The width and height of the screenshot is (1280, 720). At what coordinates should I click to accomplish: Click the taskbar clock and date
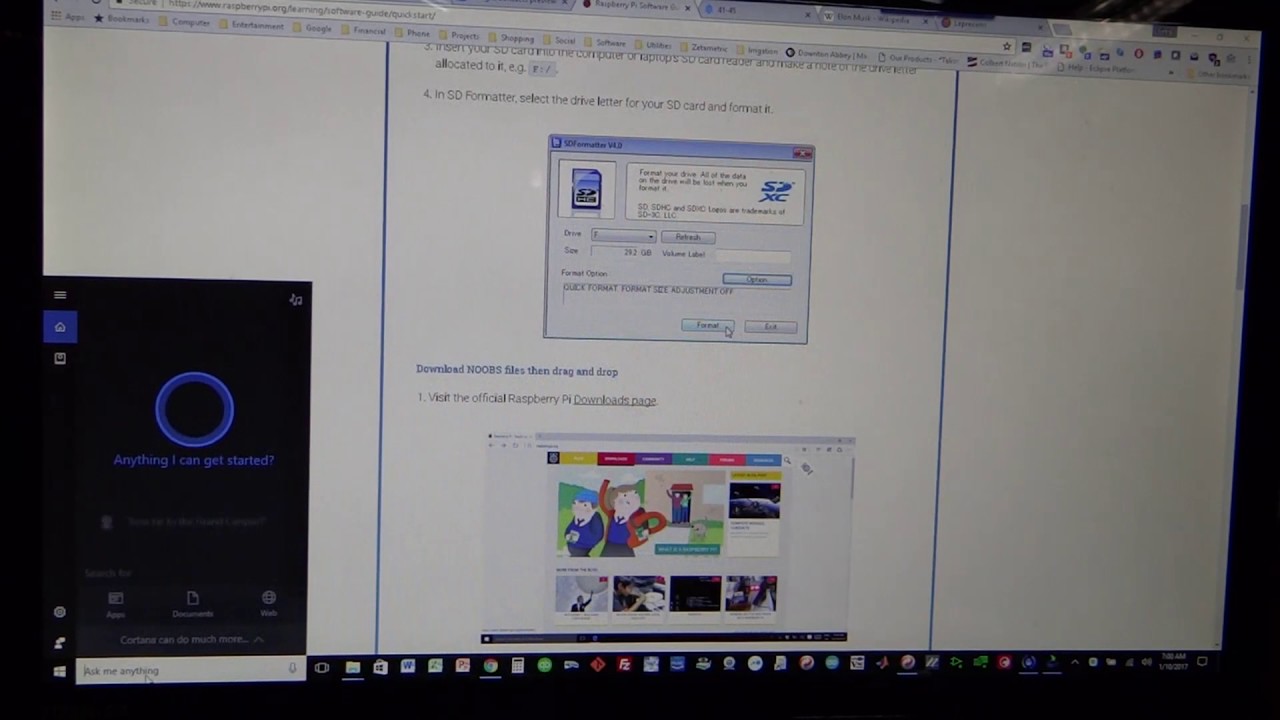(x=1173, y=661)
